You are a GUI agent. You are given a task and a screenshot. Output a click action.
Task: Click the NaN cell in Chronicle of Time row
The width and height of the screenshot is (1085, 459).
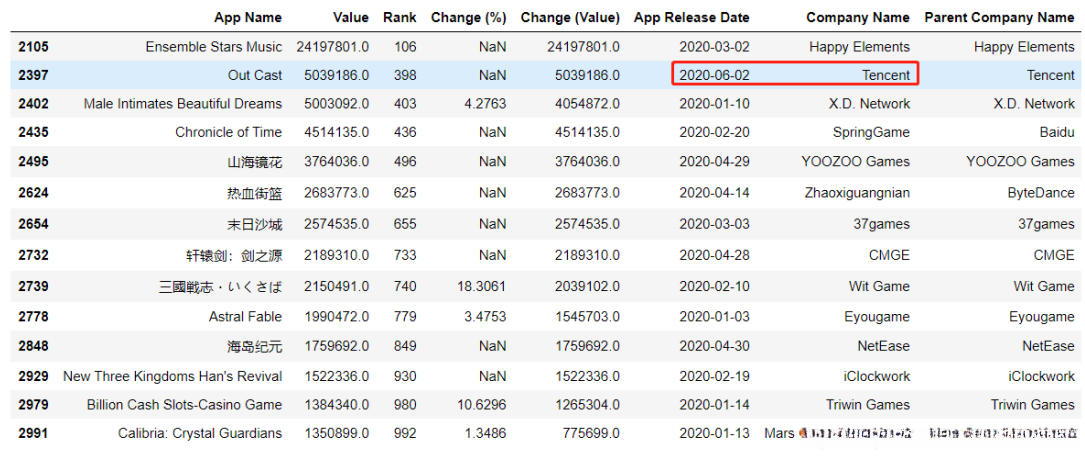492,132
